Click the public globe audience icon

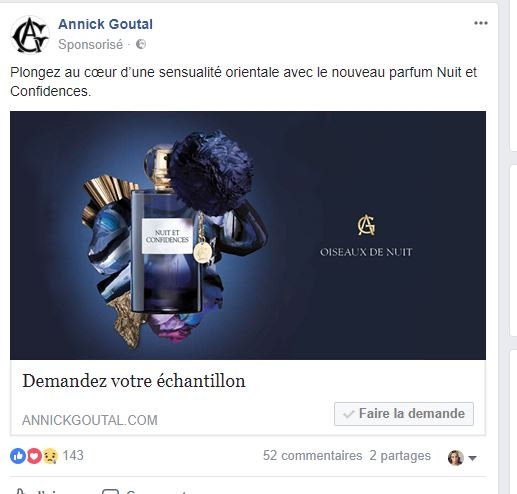click(141, 44)
